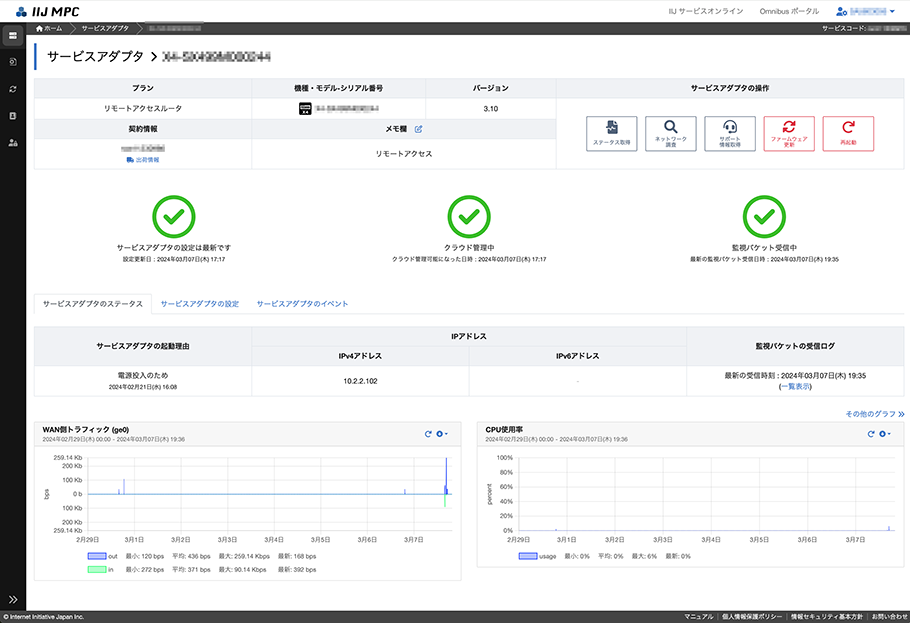Expand the sidebar with double chevron
Image resolution: width=910 pixels, height=623 pixels.
(13, 600)
